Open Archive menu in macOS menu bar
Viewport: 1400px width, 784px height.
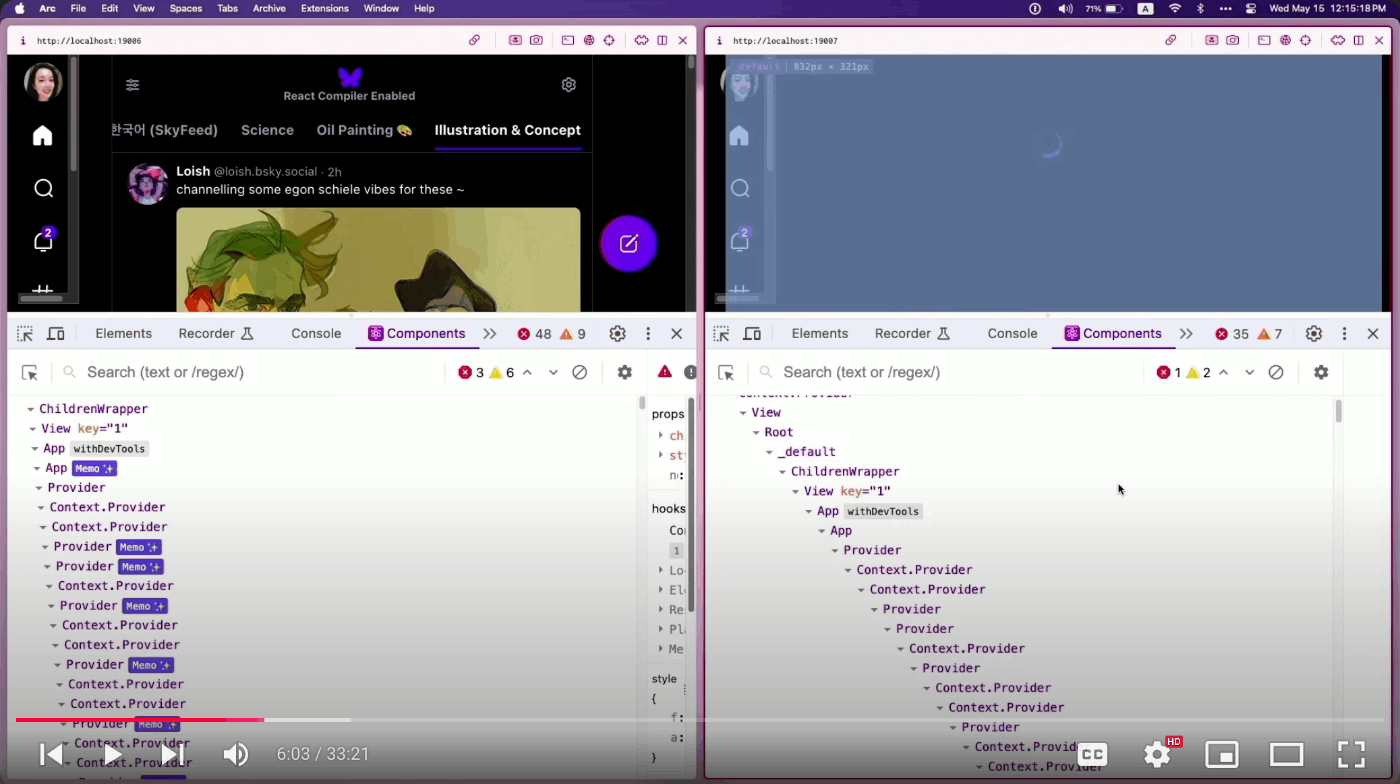coord(268,8)
